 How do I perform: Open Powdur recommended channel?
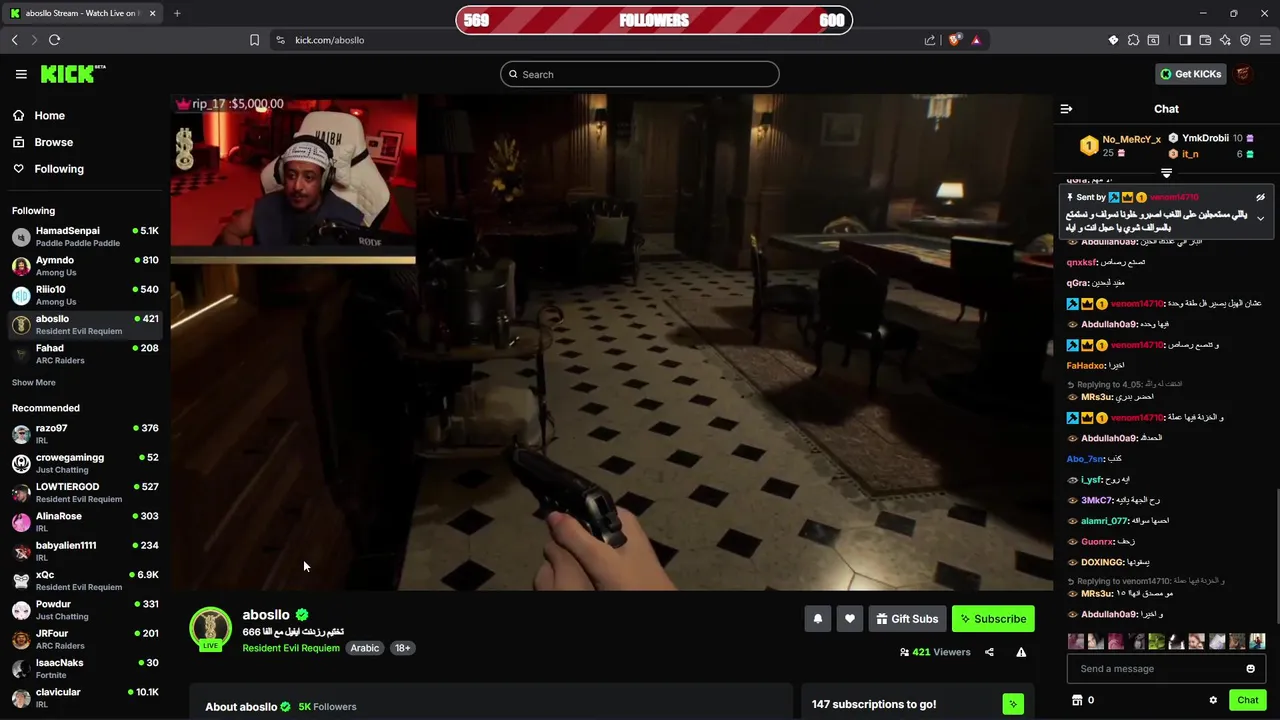coord(85,610)
